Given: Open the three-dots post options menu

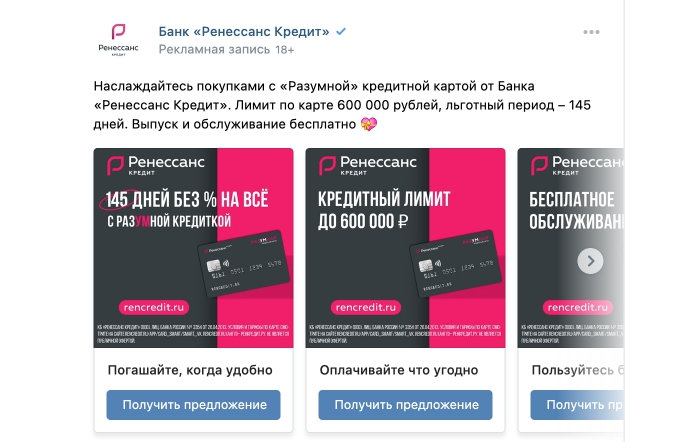Looking at the screenshot, I should tap(591, 32).
